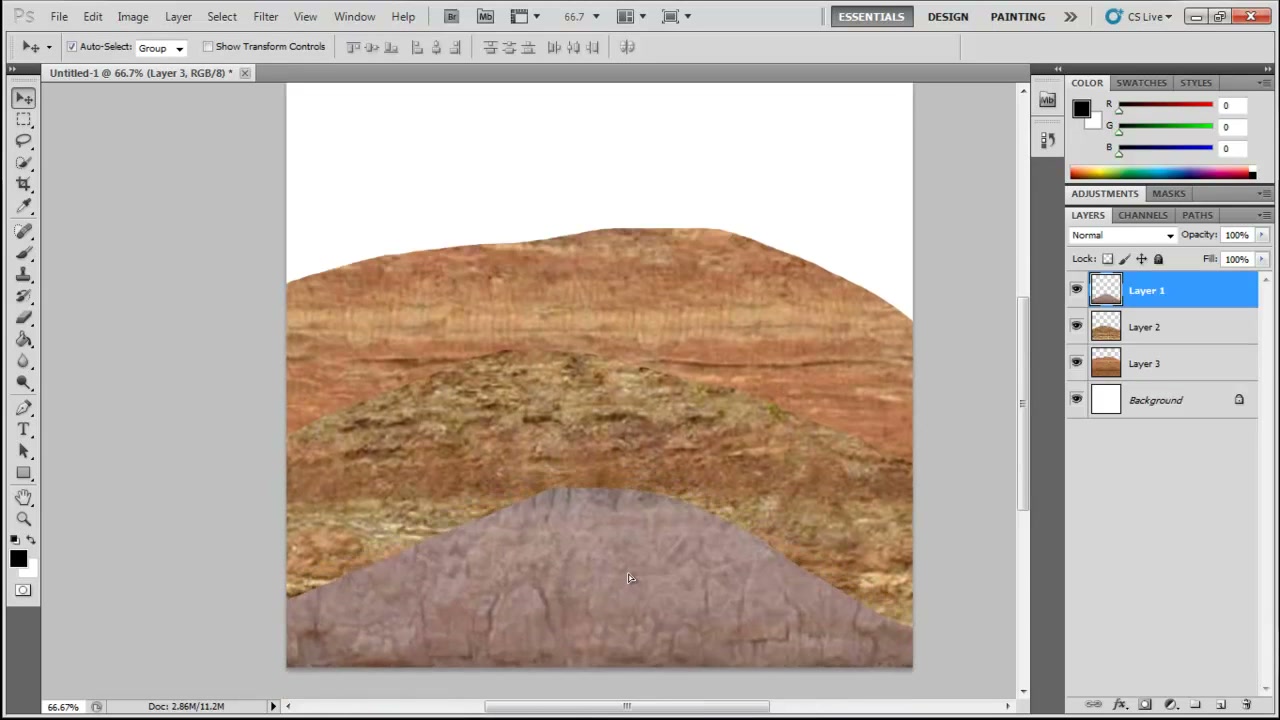Select the Blur tool
The image size is (1280, 720).
24,361
